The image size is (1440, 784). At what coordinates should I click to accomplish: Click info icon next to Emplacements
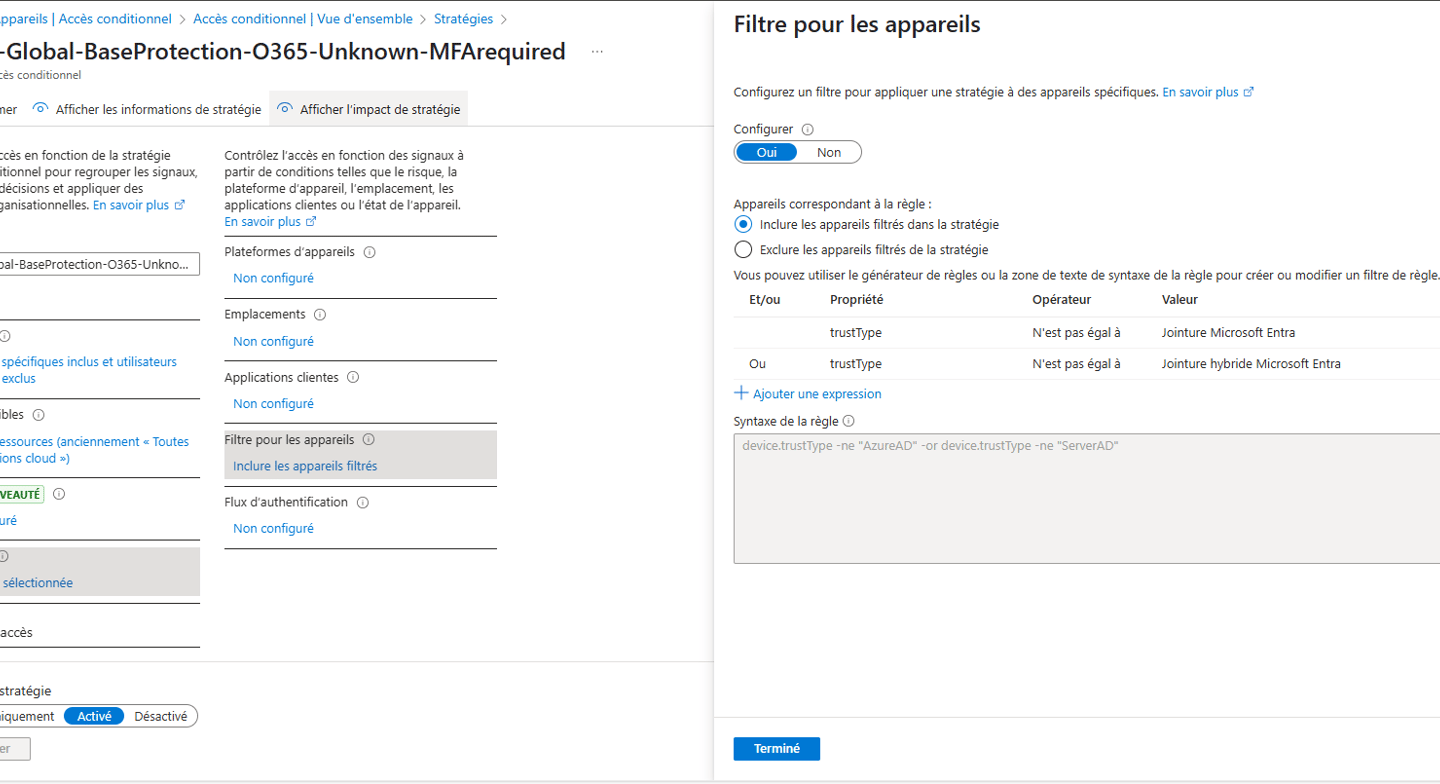point(320,314)
